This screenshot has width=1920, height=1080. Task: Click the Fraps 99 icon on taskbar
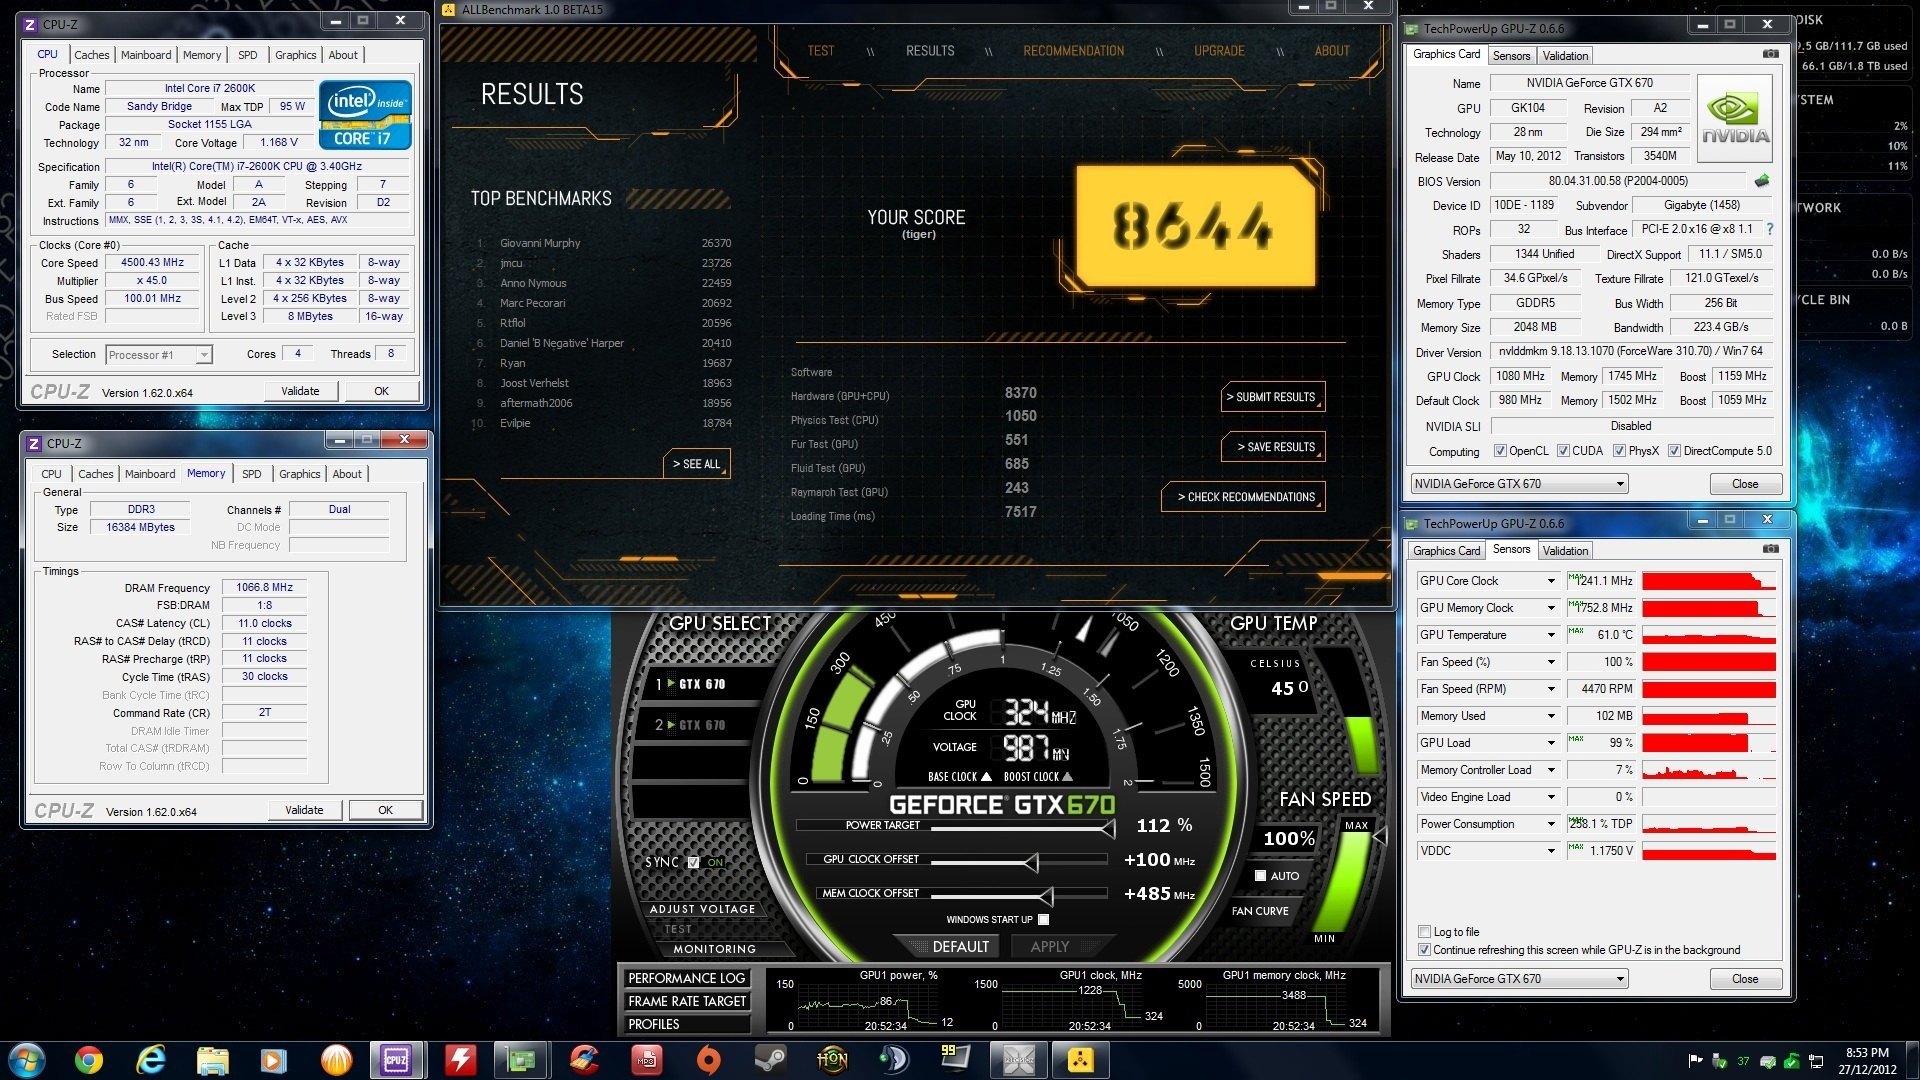click(x=955, y=1058)
